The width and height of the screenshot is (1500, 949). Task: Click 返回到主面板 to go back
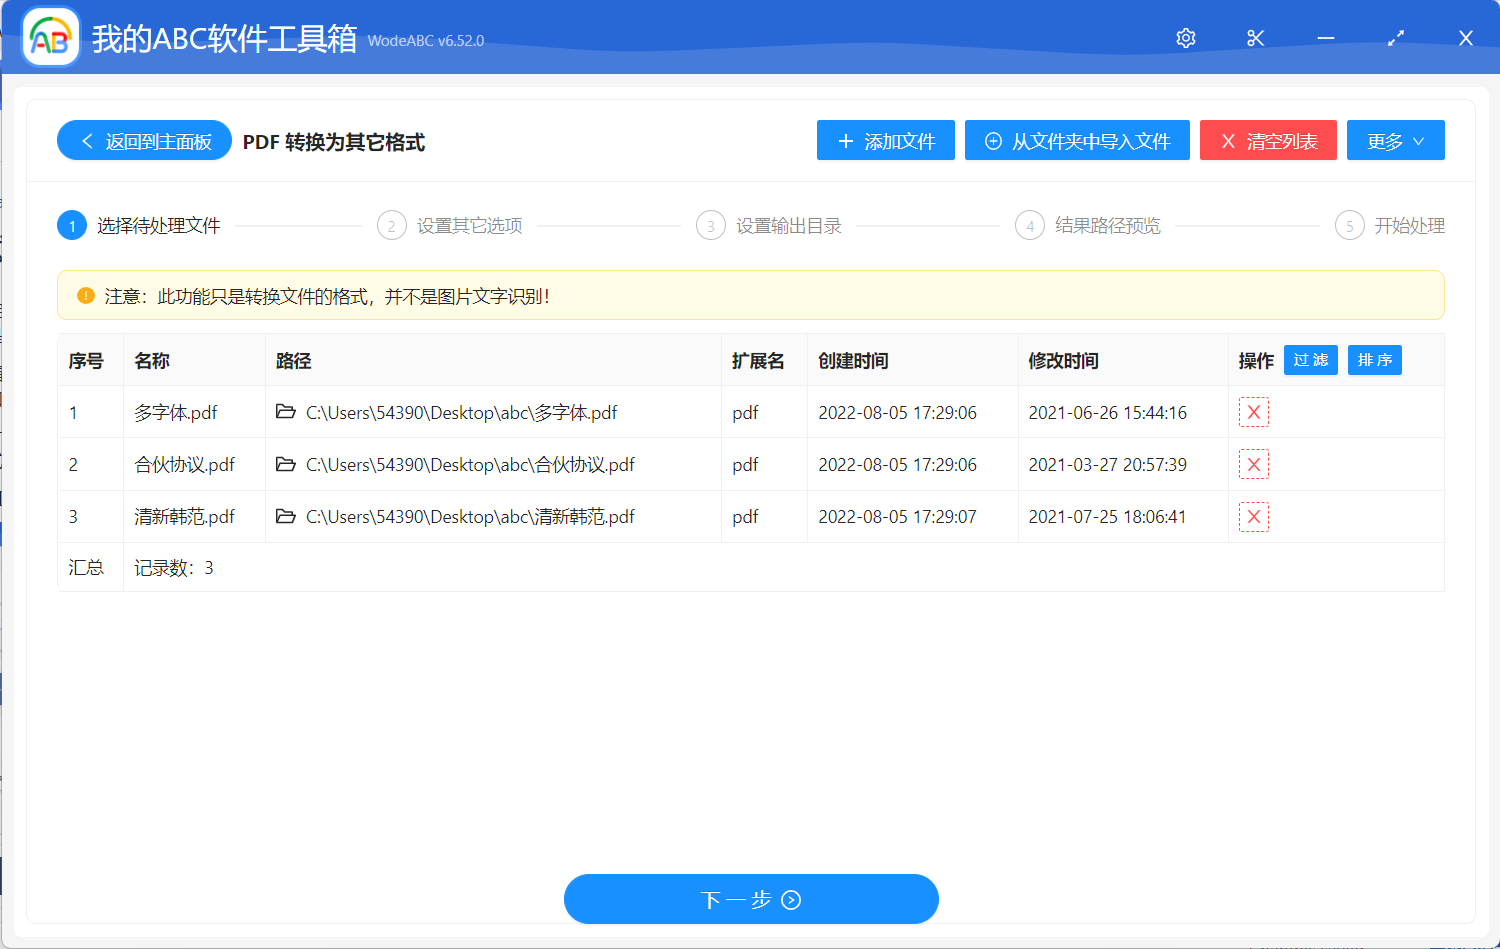144,140
